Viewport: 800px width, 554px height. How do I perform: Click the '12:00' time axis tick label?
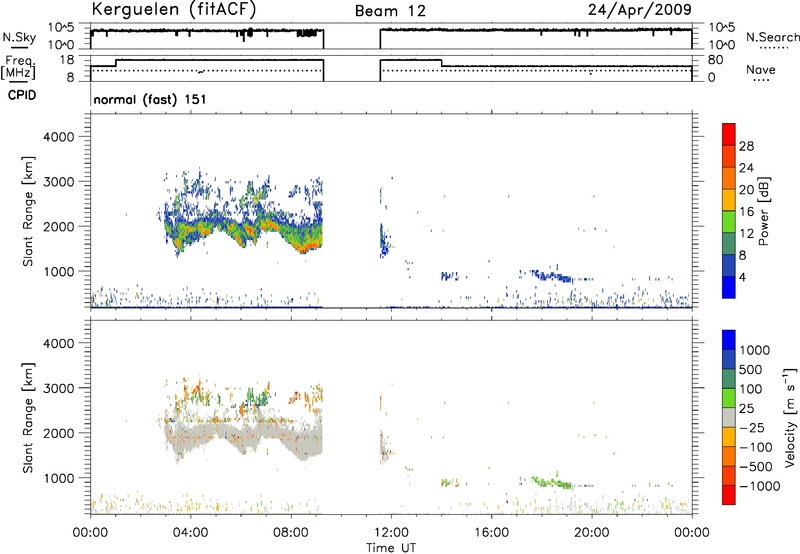click(391, 533)
